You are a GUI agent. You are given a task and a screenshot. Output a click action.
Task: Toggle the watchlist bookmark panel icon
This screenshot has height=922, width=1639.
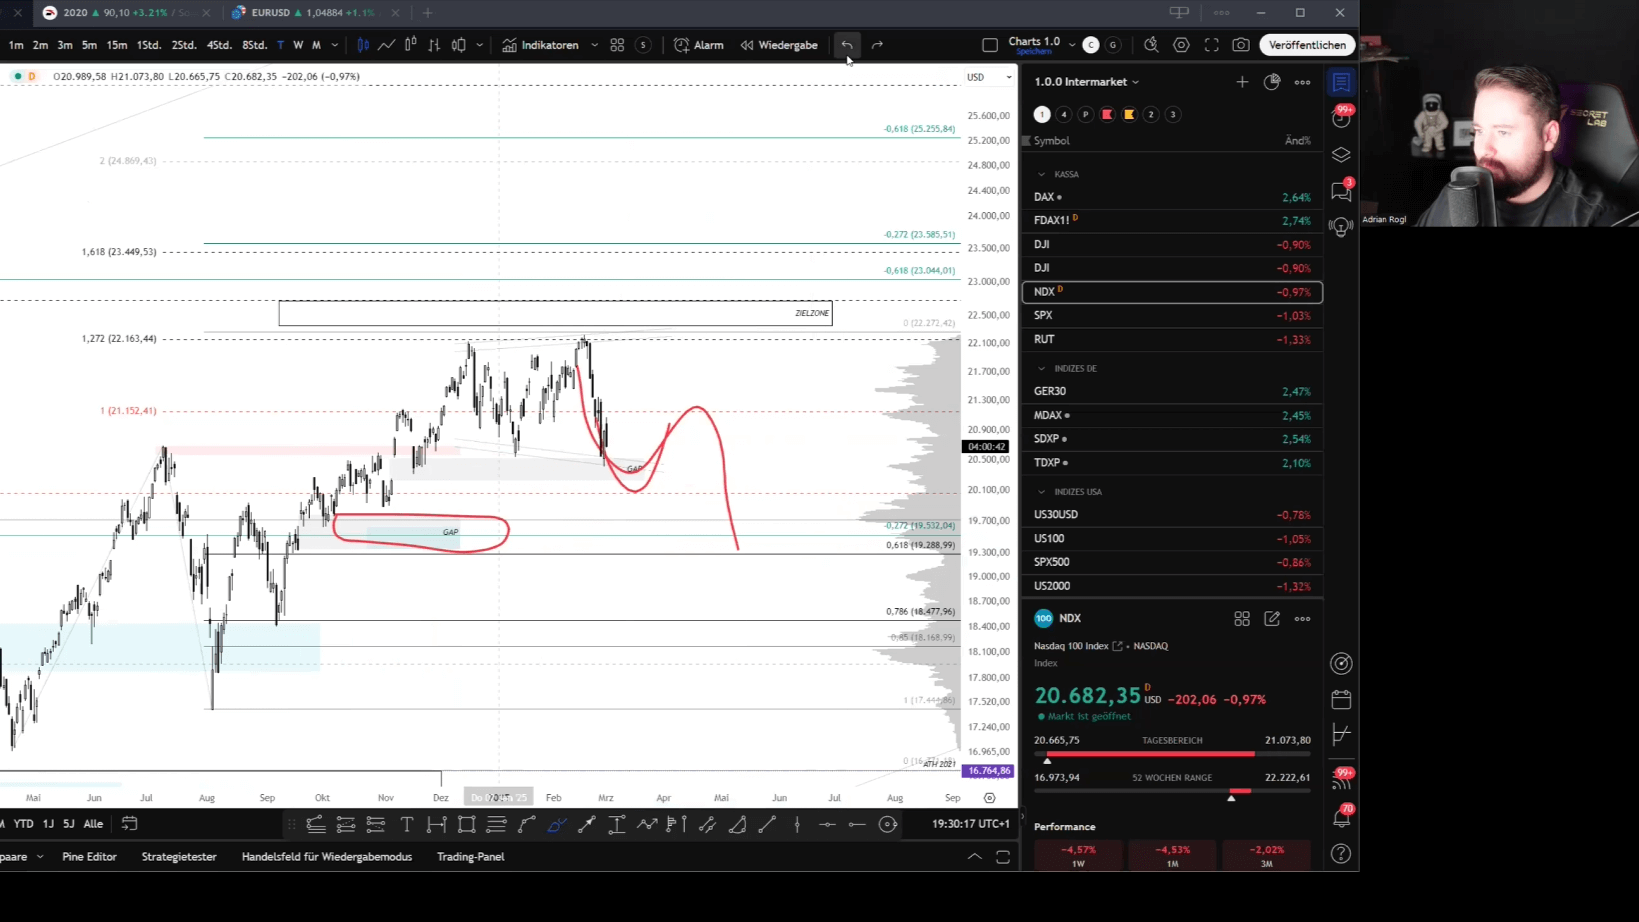coord(1341,82)
